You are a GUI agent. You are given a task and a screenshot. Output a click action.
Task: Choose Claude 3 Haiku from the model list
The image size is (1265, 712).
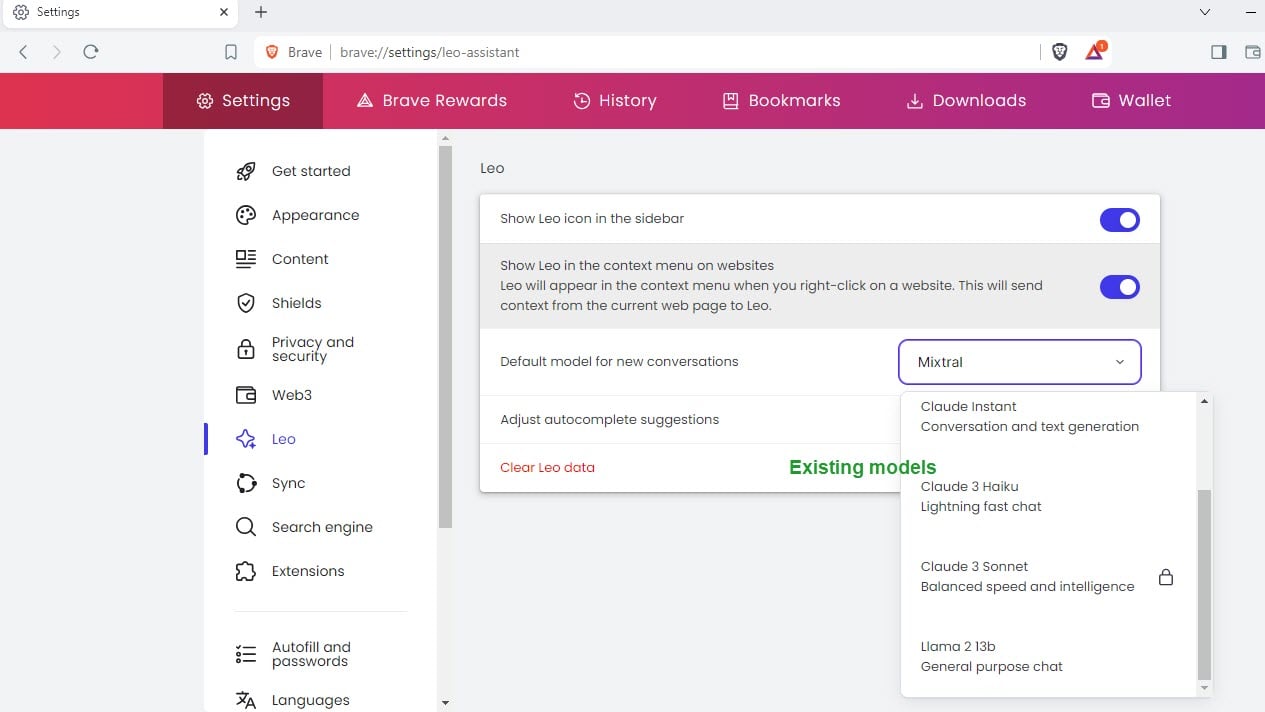[1048, 497]
